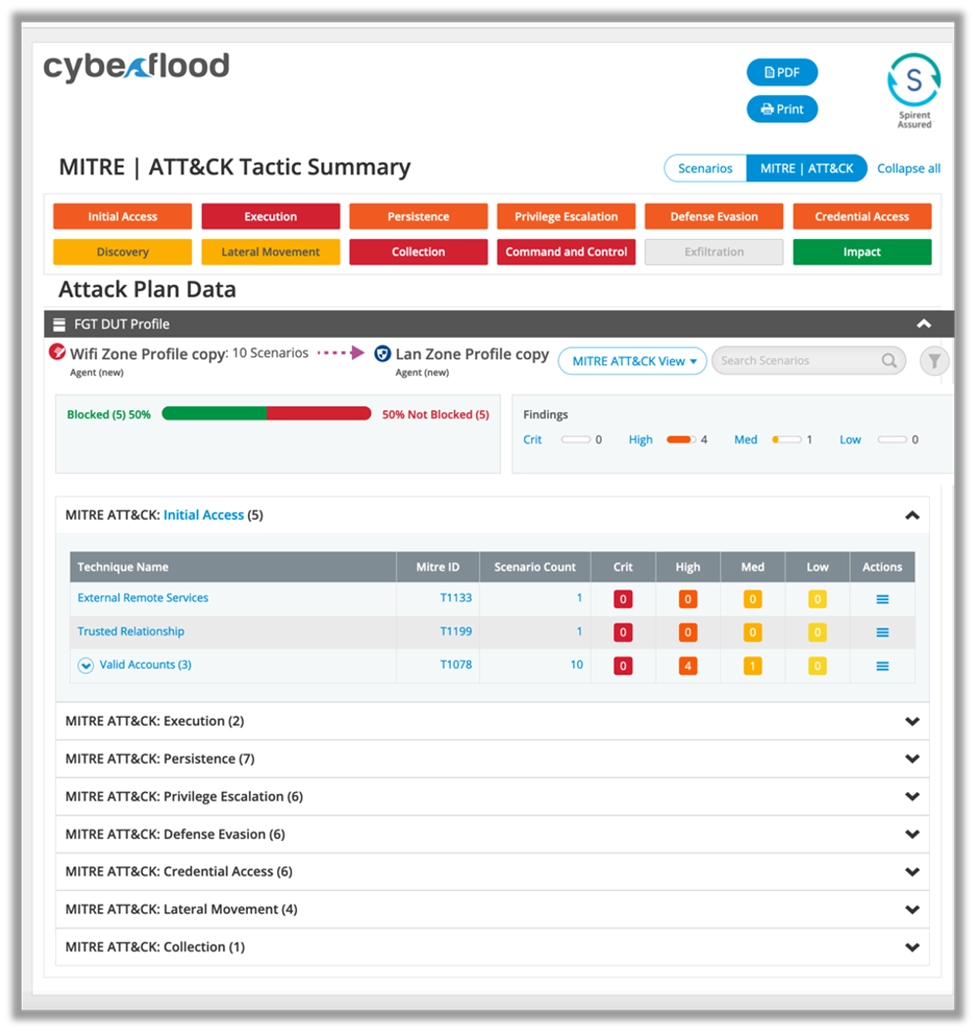Click the filter funnel icon
Image resolution: width=975 pixels, height=1032 pixels.
pos(934,361)
